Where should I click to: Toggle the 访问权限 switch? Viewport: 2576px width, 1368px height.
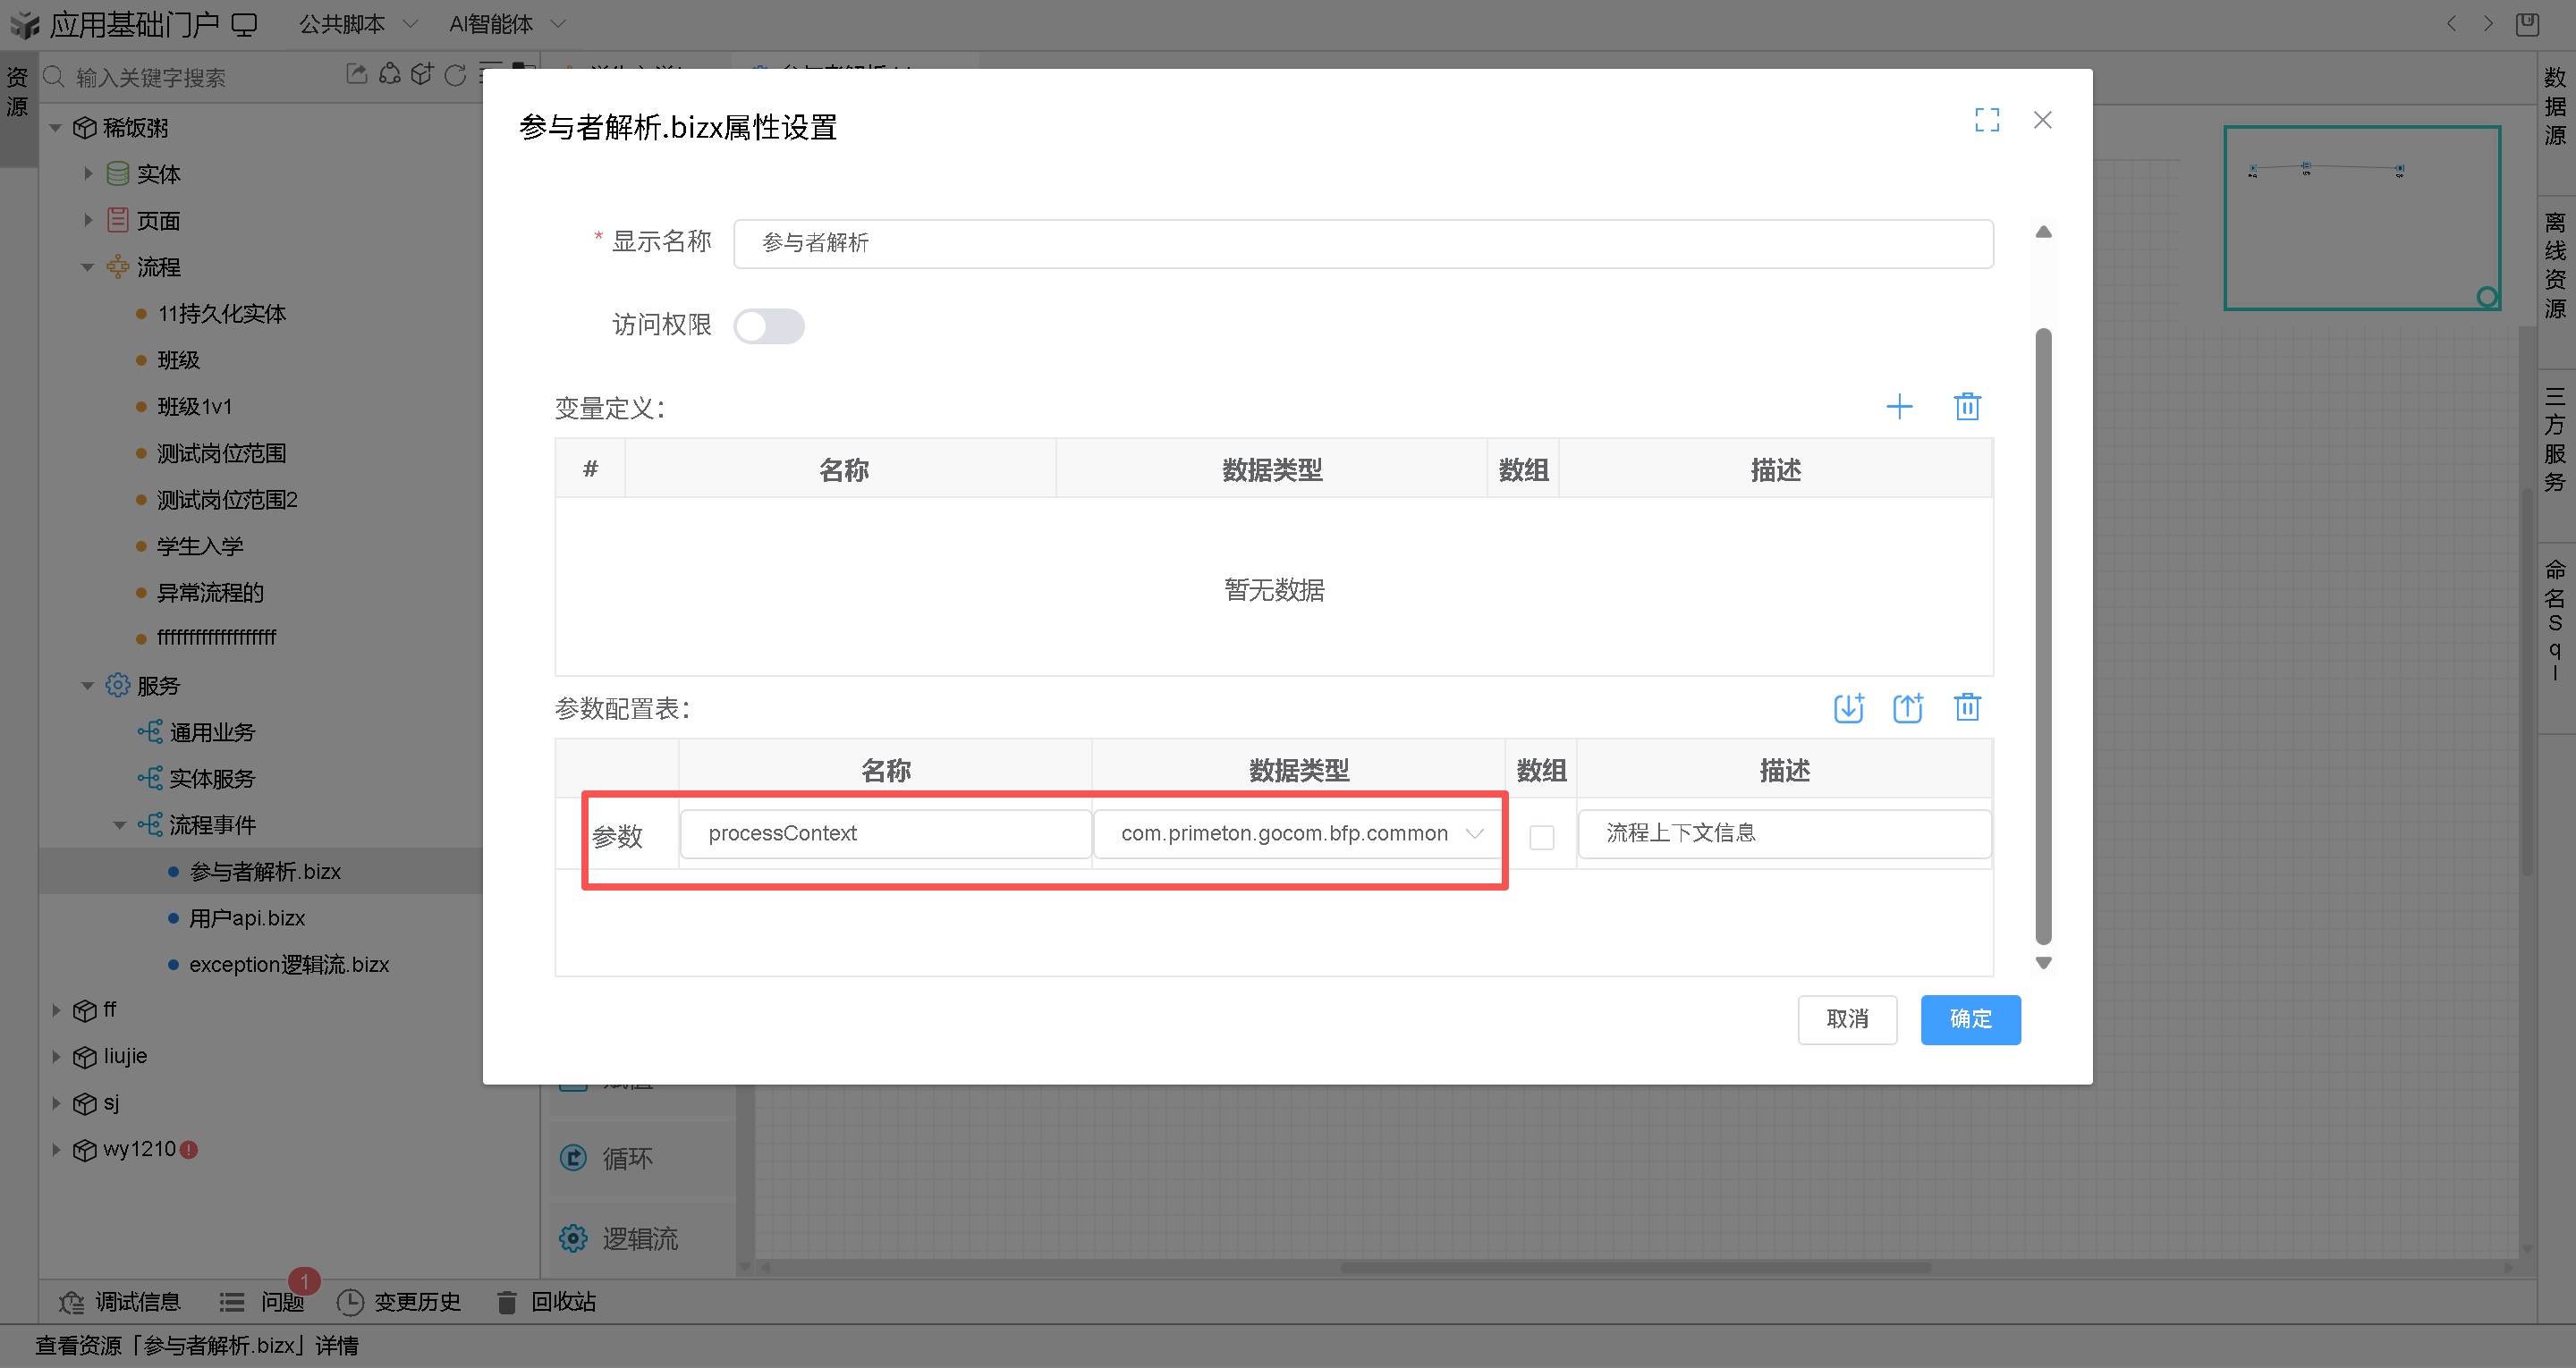click(768, 326)
